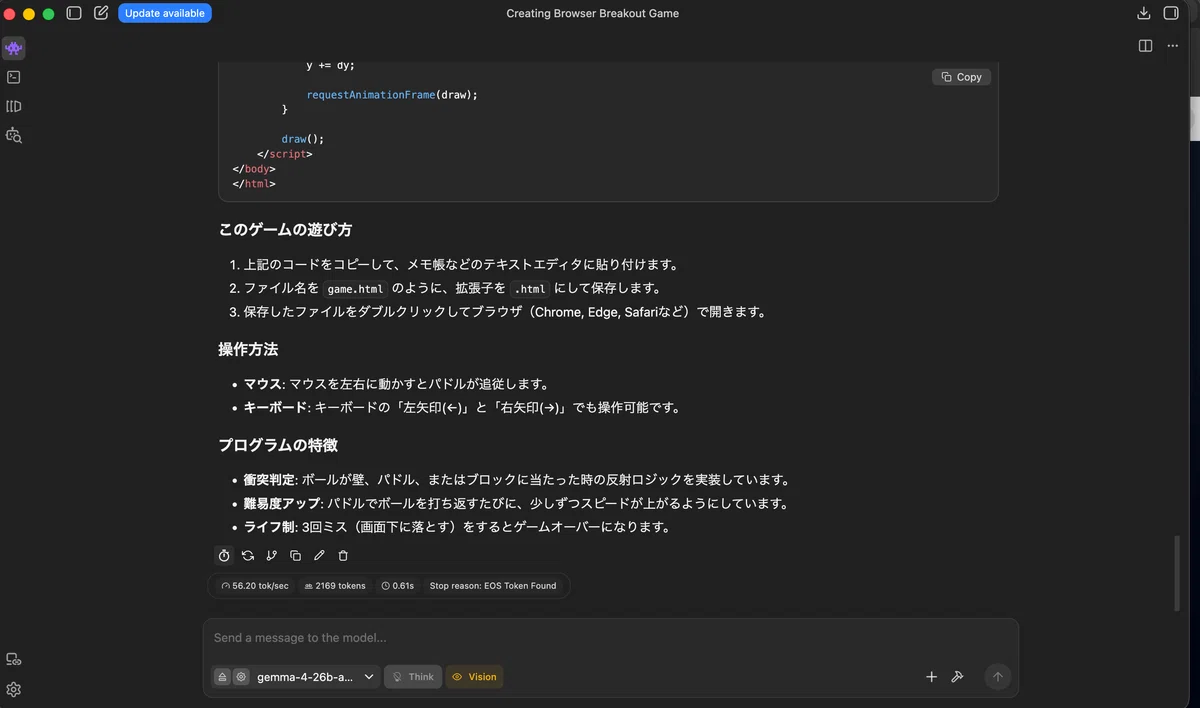
Task: Focus the Send a message to the model field
Action: click(x=610, y=638)
